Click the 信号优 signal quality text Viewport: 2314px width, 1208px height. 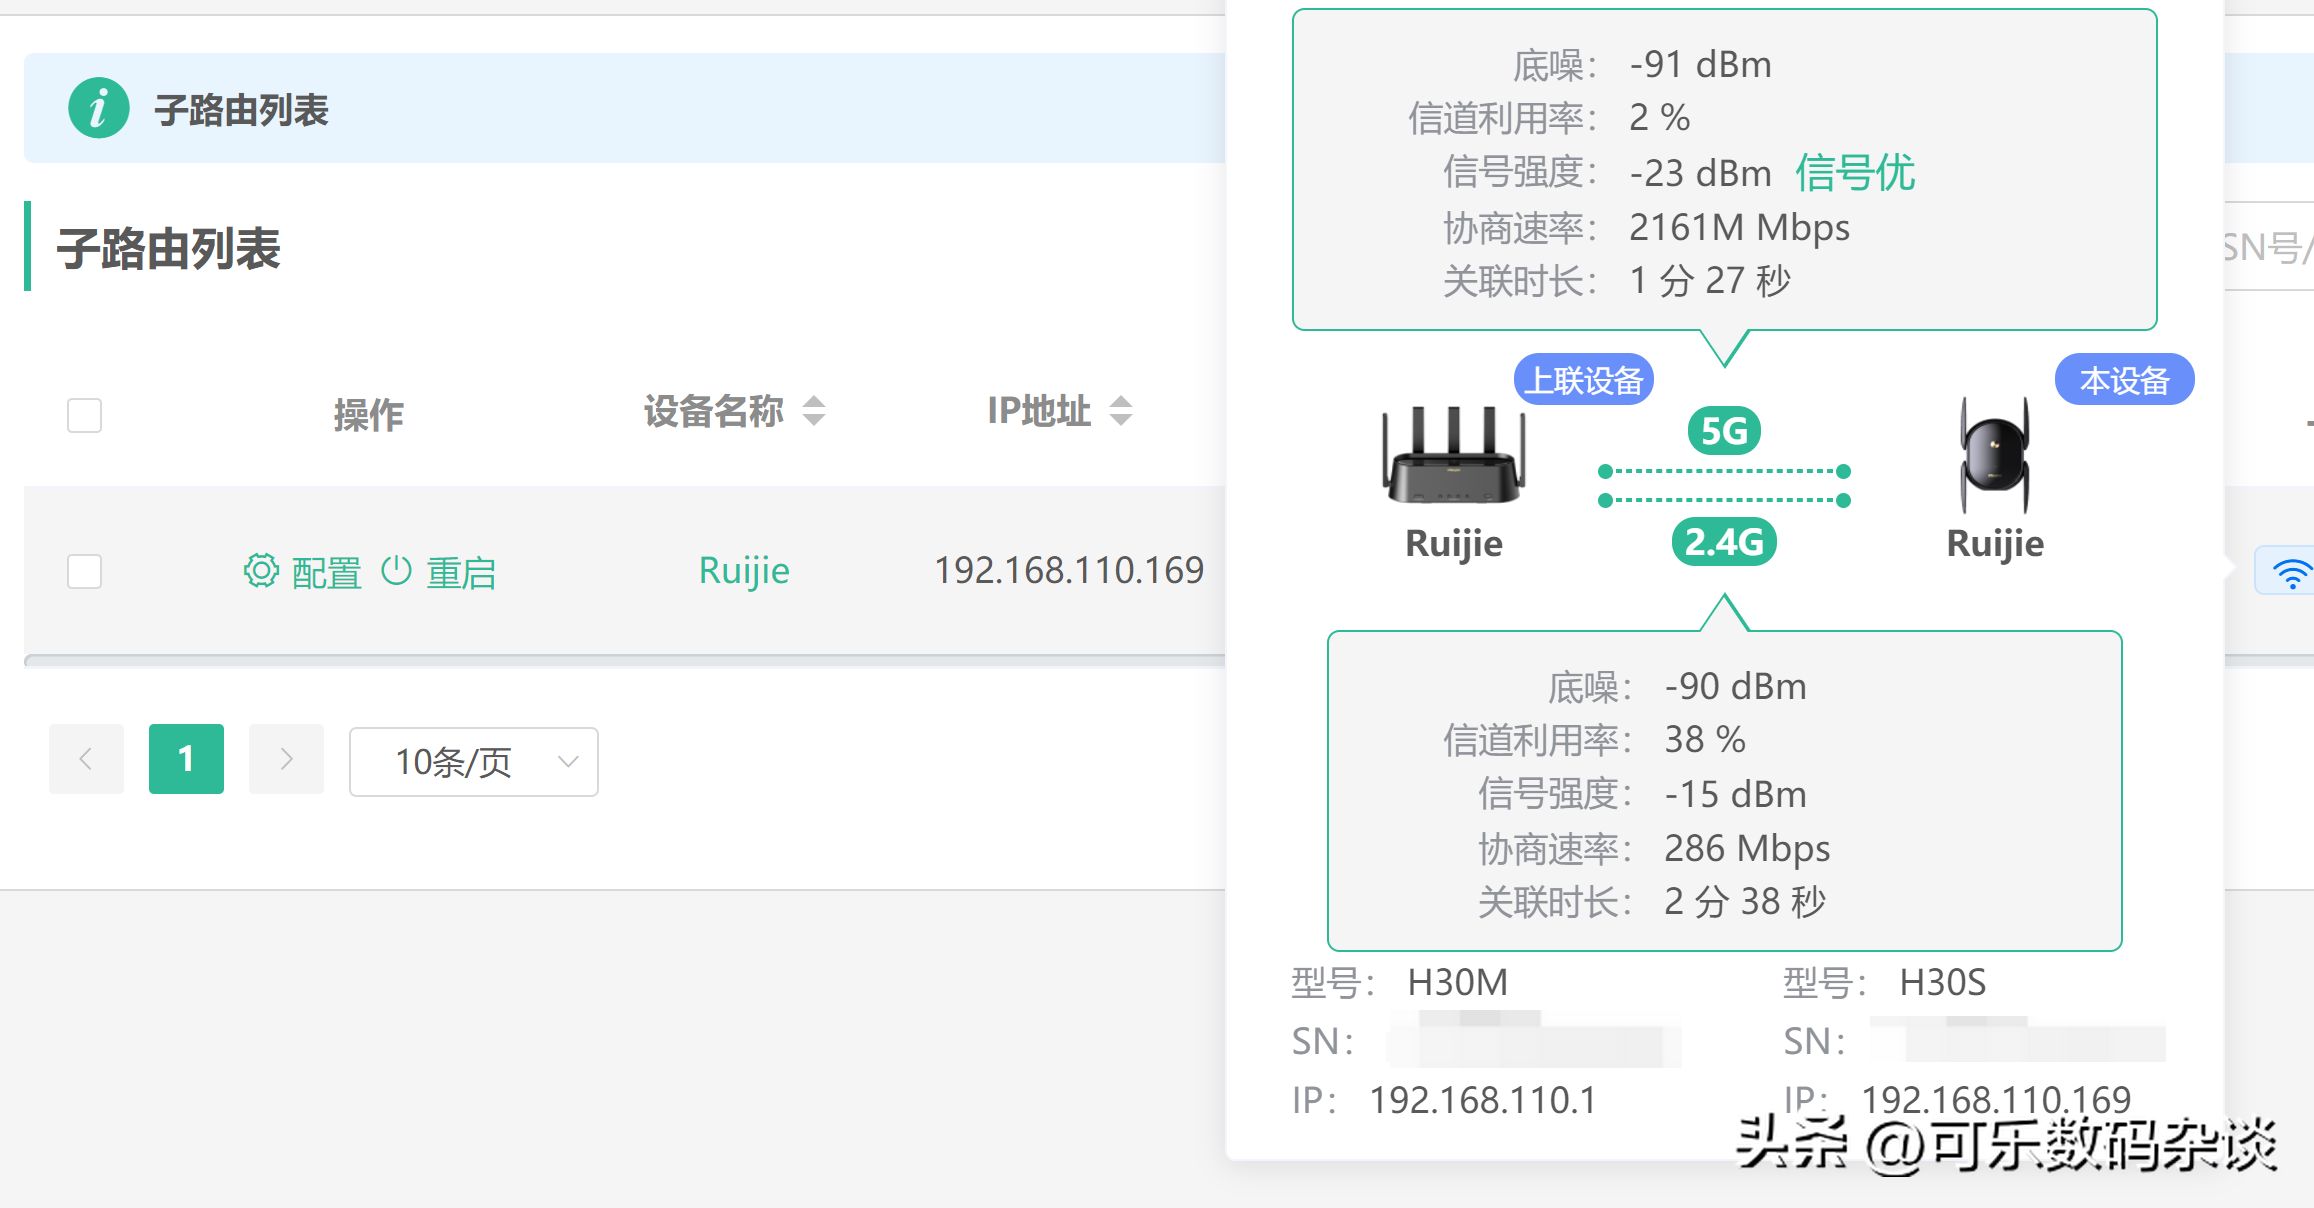[x=1855, y=172]
